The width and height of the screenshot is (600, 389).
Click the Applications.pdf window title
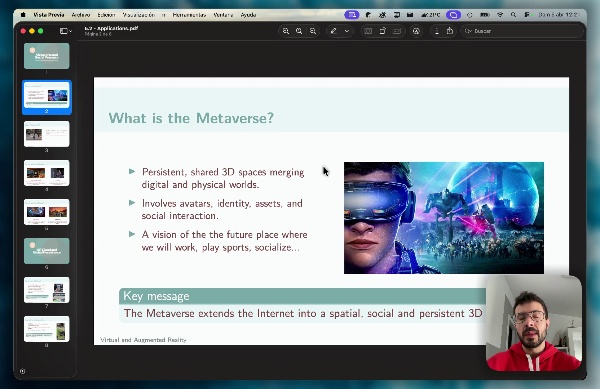coord(111,28)
